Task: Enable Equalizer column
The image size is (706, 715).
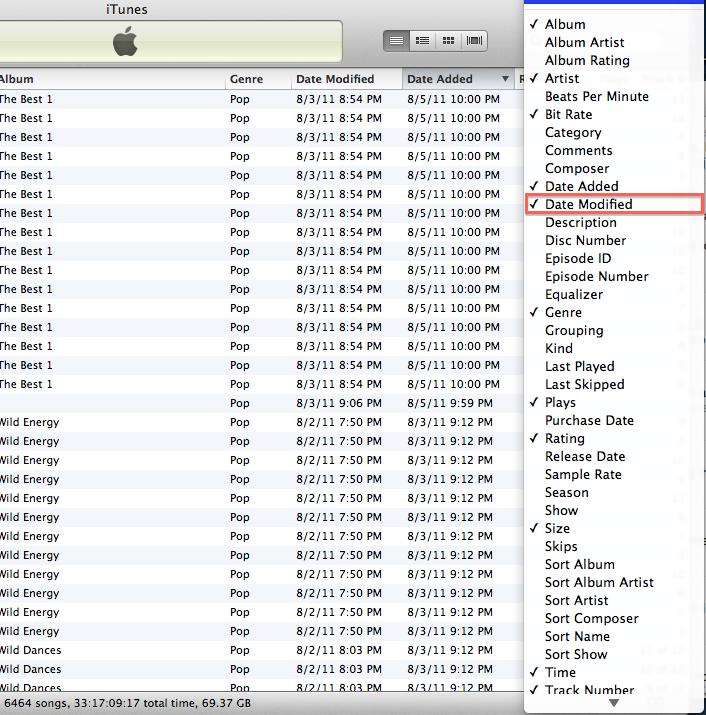Action: tap(613, 295)
